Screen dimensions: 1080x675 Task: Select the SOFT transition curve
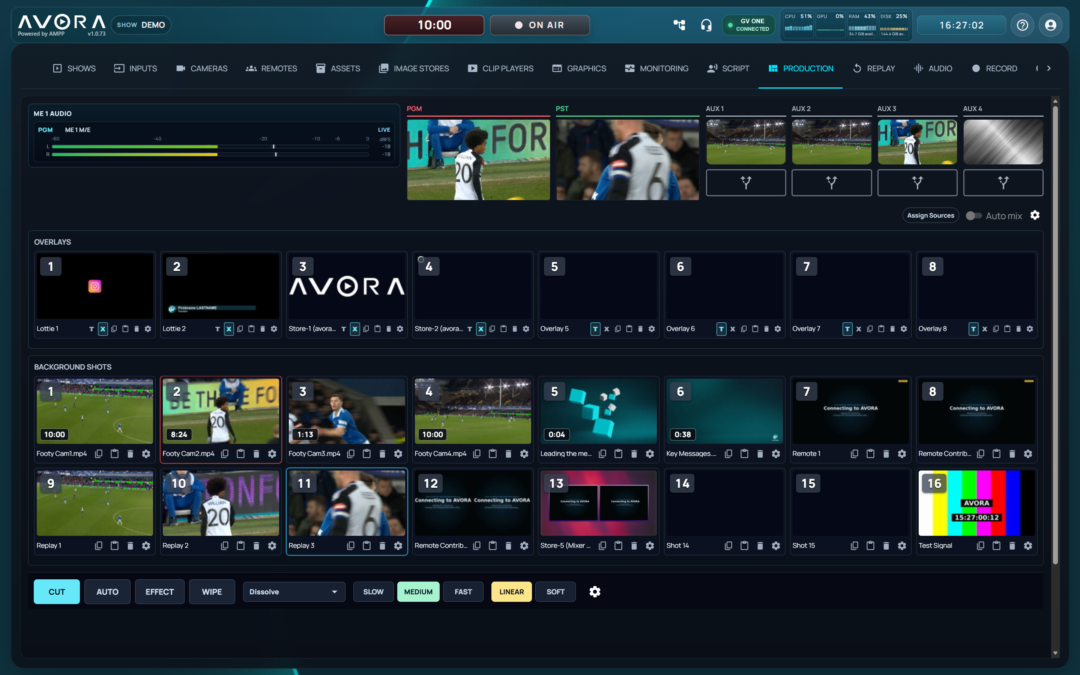pos(555,592)
